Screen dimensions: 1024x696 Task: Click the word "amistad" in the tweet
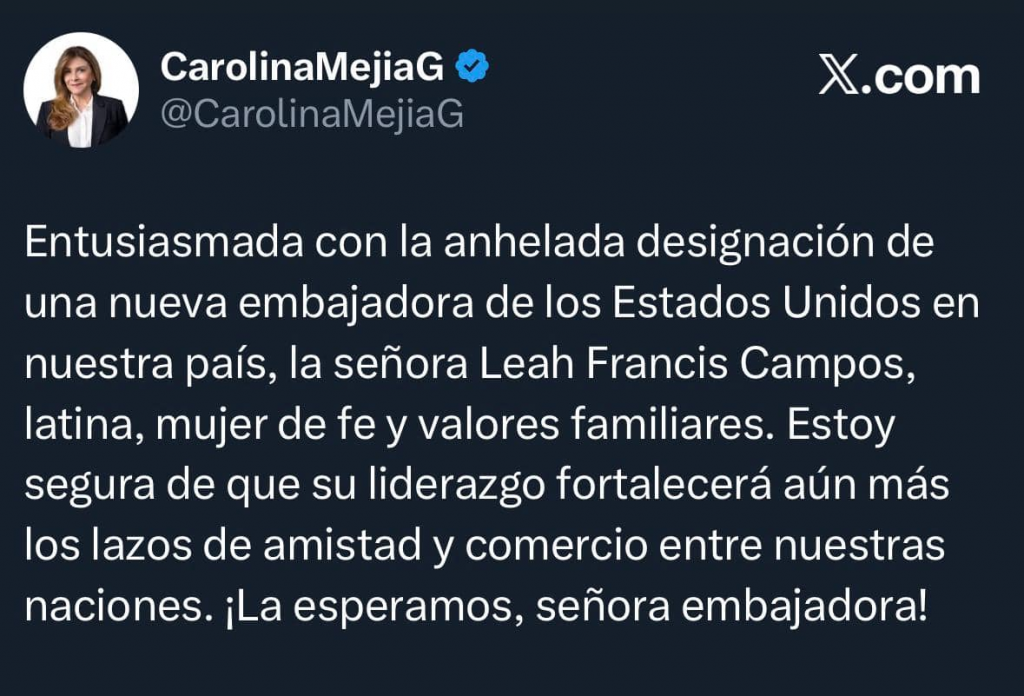pyautogui.click(x=358, y=546)
